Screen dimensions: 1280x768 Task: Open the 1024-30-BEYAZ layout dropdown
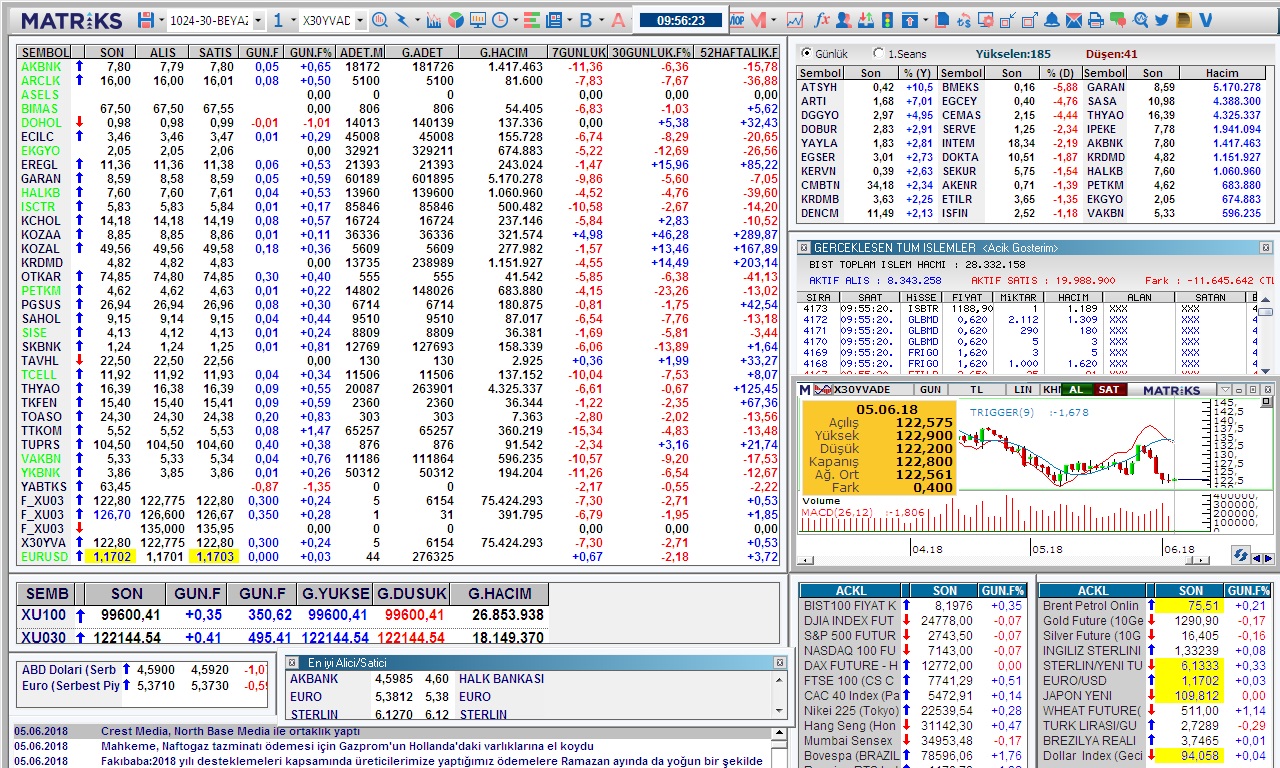[x=258, y=20]
